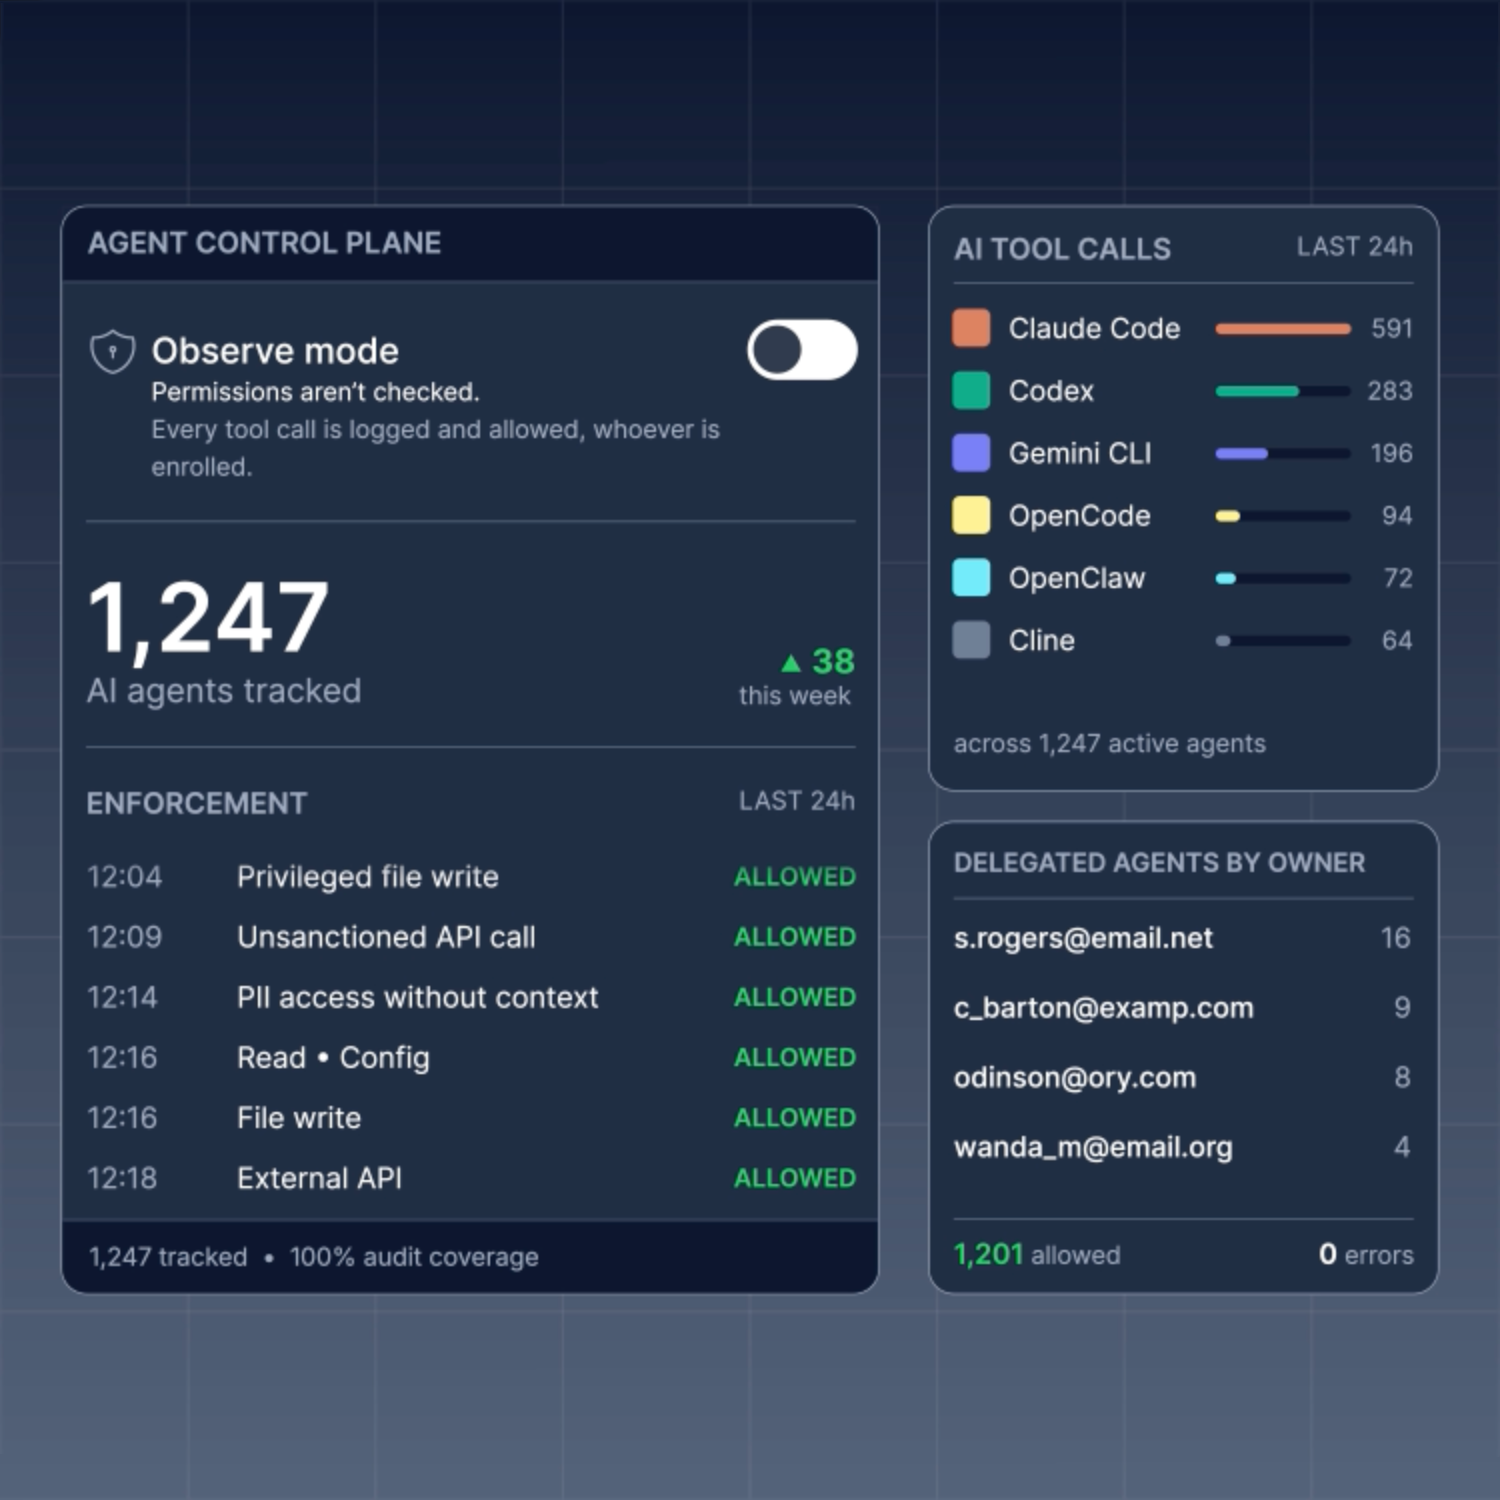
Task: Click the gray Cline square icon
Action: tap(971, 640)
